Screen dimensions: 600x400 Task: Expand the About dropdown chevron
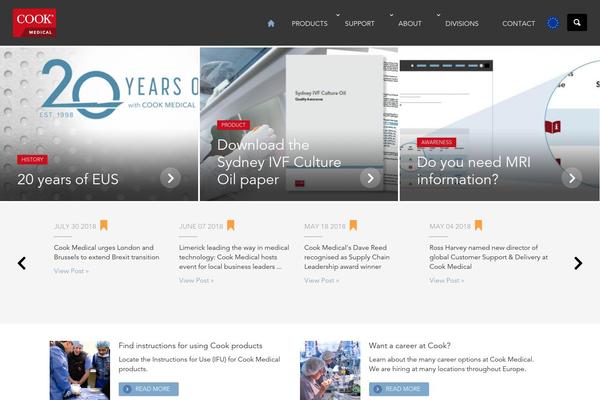coord(438,15)
